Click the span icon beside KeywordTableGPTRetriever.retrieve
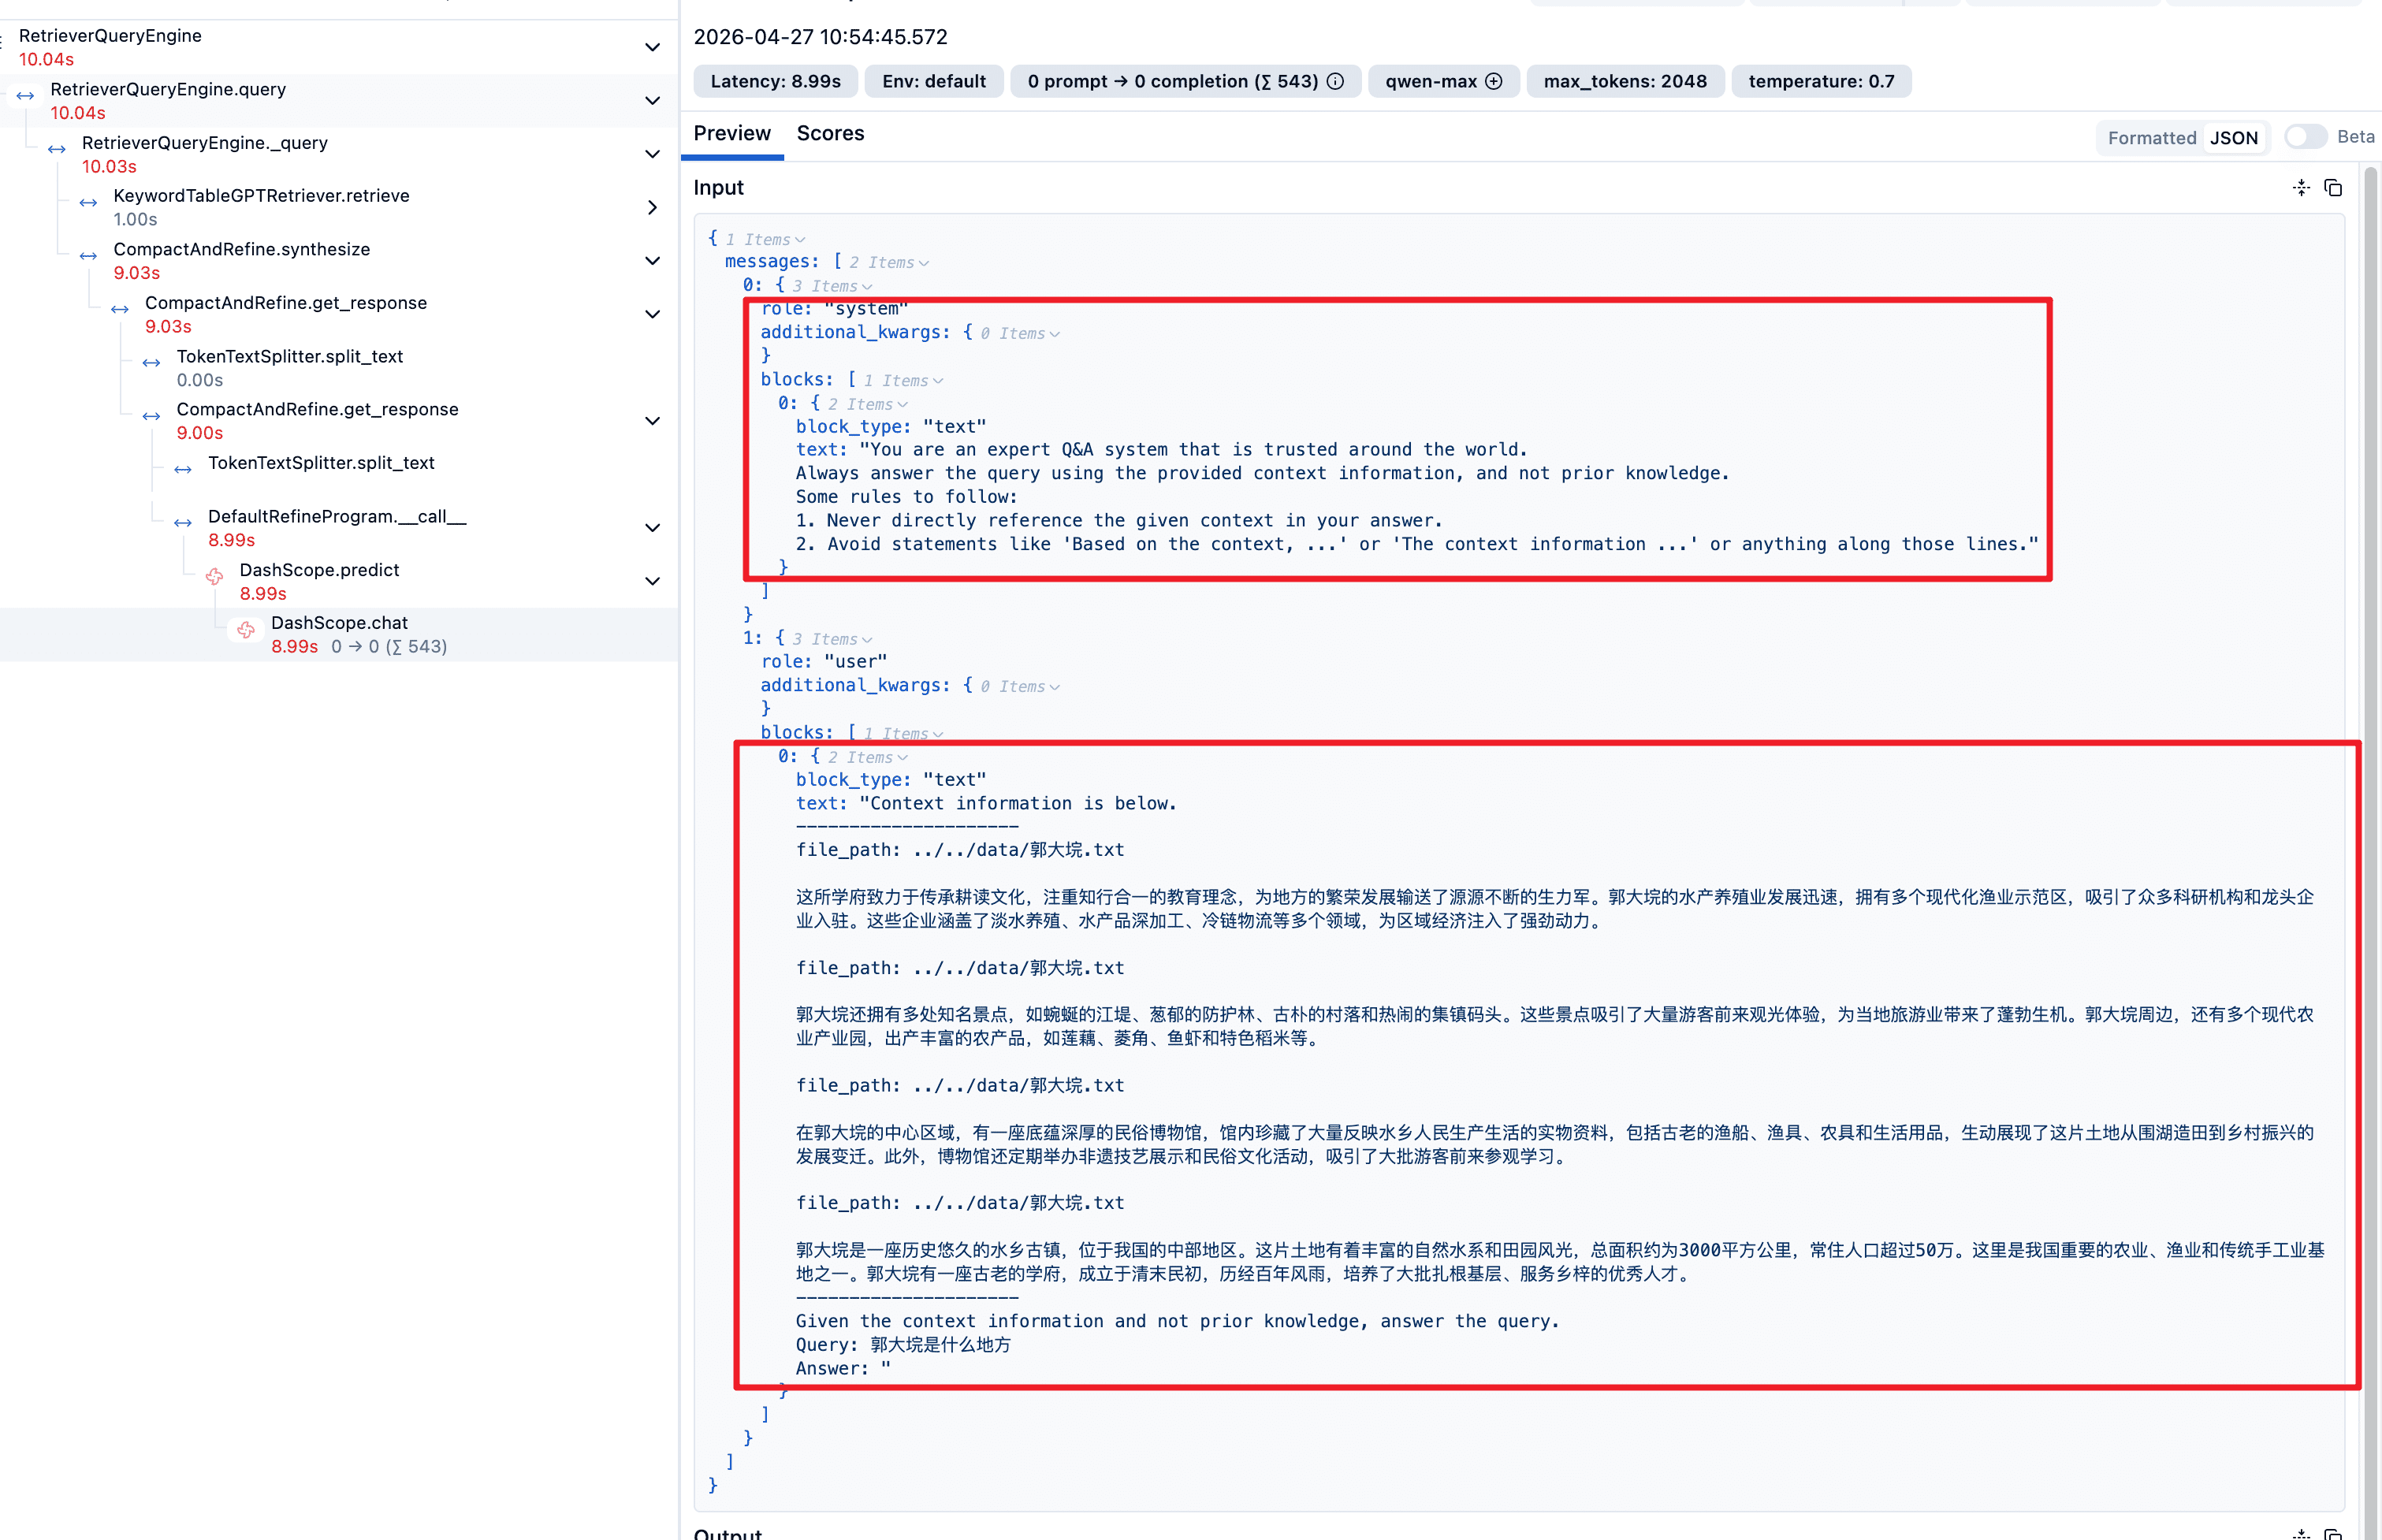This screenshot has height=1540, width=2382. pyautogui.click(x=88, y=203)
